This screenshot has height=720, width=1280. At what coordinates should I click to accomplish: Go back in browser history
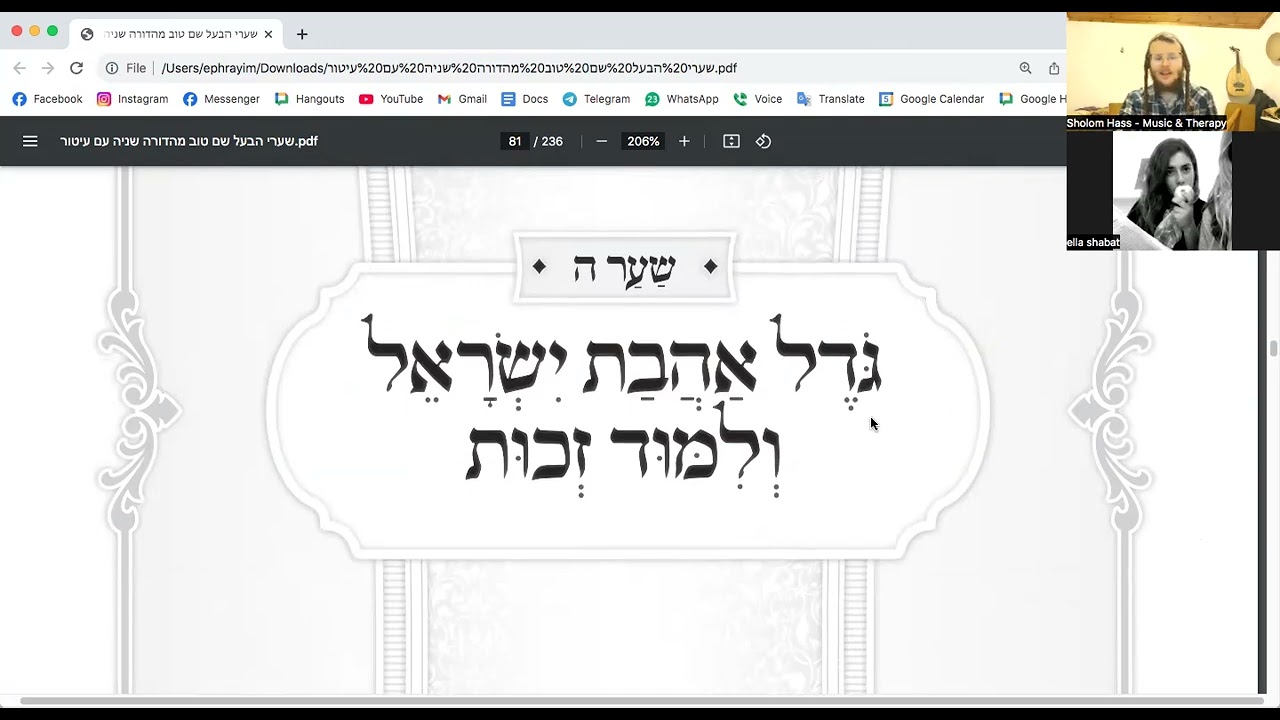20,68
